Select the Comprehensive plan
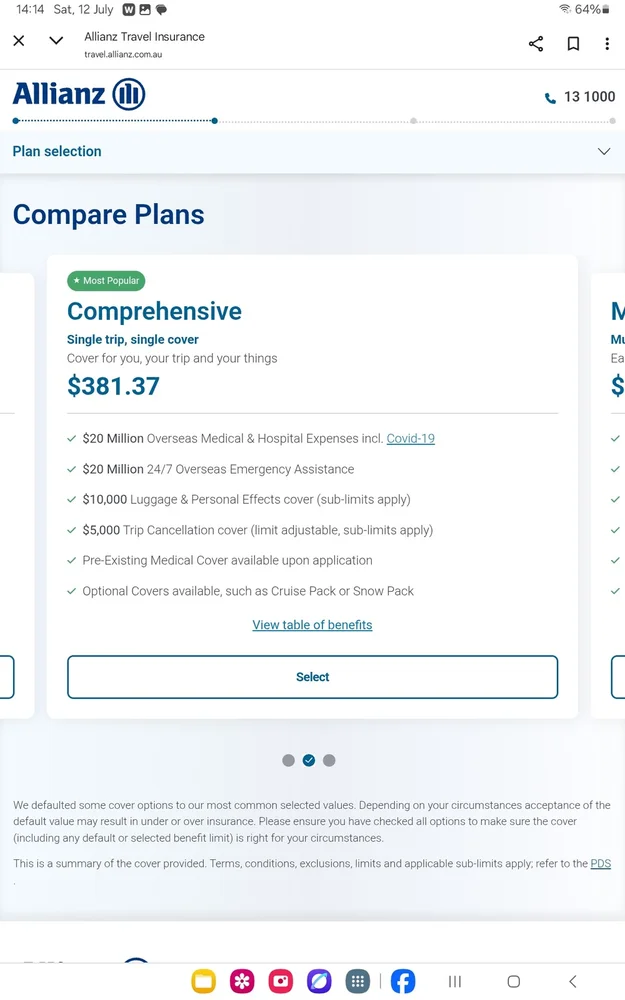Image resolution: width=625 pixels, height=1000 pixels. click(312, 677)
